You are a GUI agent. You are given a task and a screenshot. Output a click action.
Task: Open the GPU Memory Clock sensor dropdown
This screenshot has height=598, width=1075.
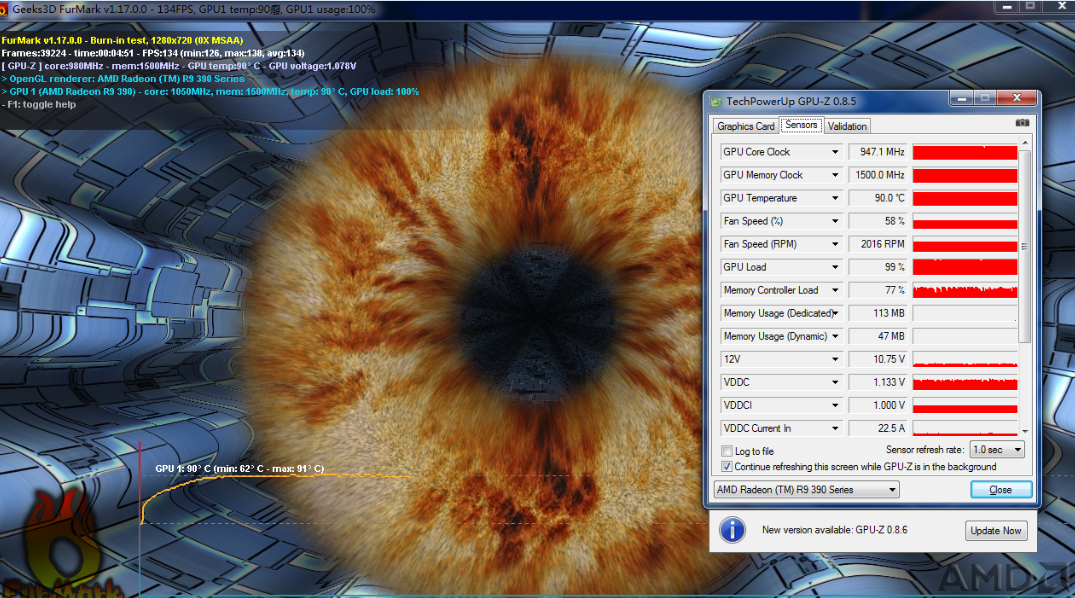point(835,176)
